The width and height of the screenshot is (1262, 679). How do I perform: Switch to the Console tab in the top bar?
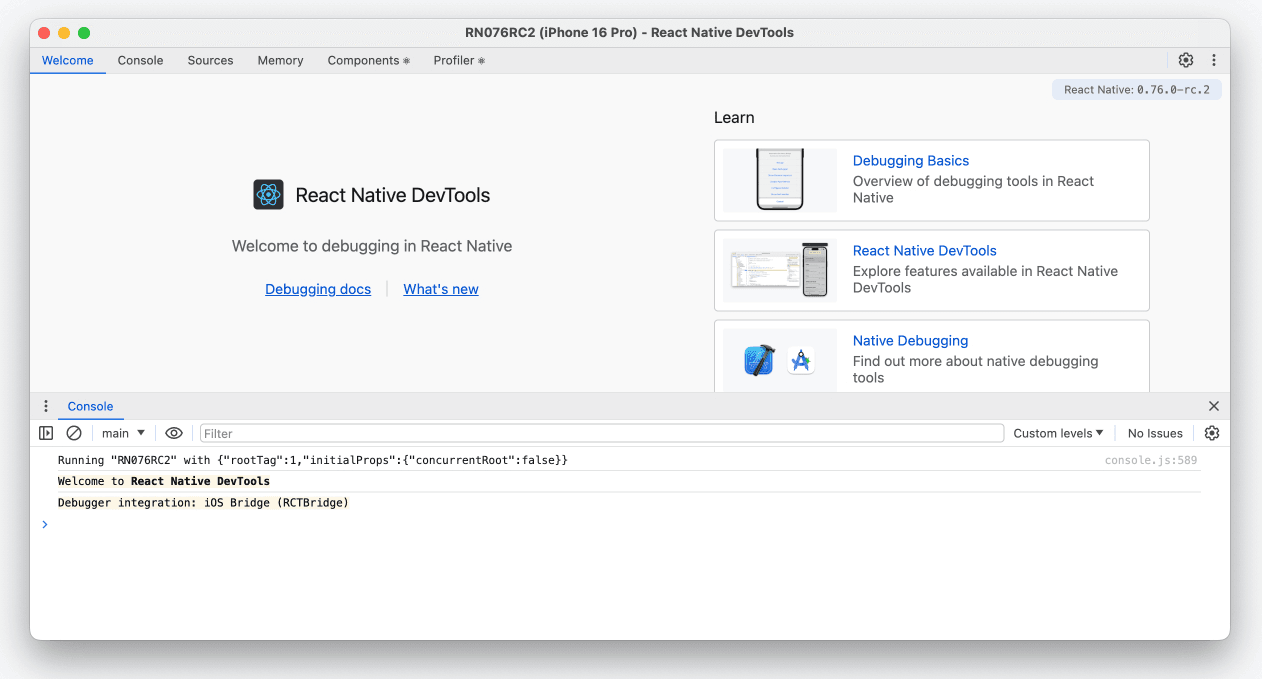coord(140,60)
